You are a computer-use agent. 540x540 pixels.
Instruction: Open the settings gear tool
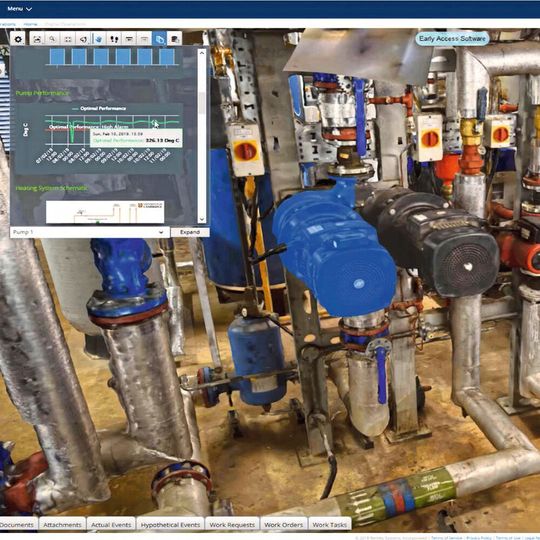[18, 39]
